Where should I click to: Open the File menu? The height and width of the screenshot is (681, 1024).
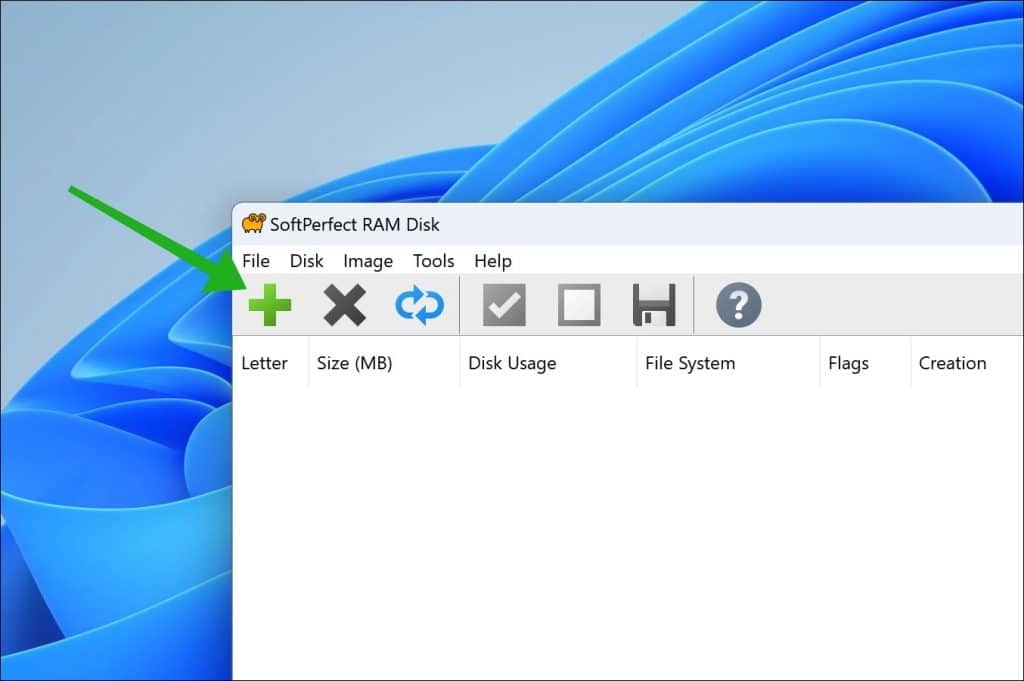tap(256, 261)
